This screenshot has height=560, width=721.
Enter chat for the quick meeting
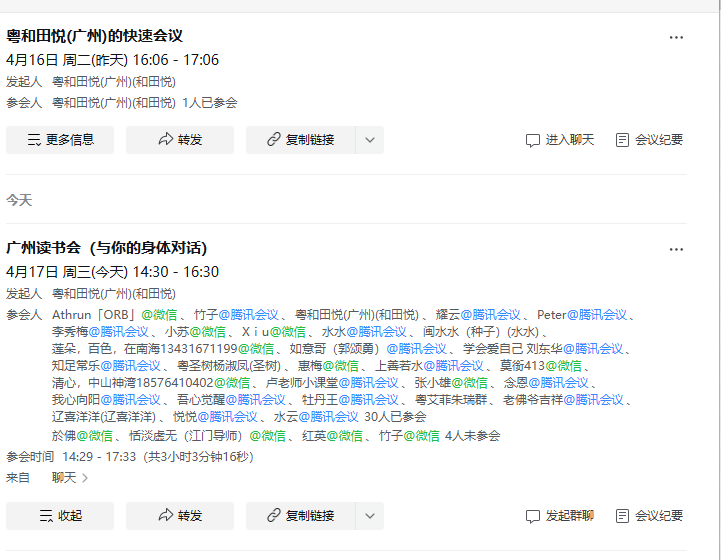point(560,140)
